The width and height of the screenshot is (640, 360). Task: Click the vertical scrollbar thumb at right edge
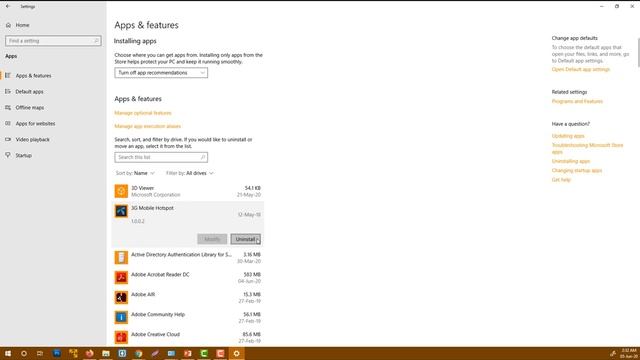click(638, 52)
